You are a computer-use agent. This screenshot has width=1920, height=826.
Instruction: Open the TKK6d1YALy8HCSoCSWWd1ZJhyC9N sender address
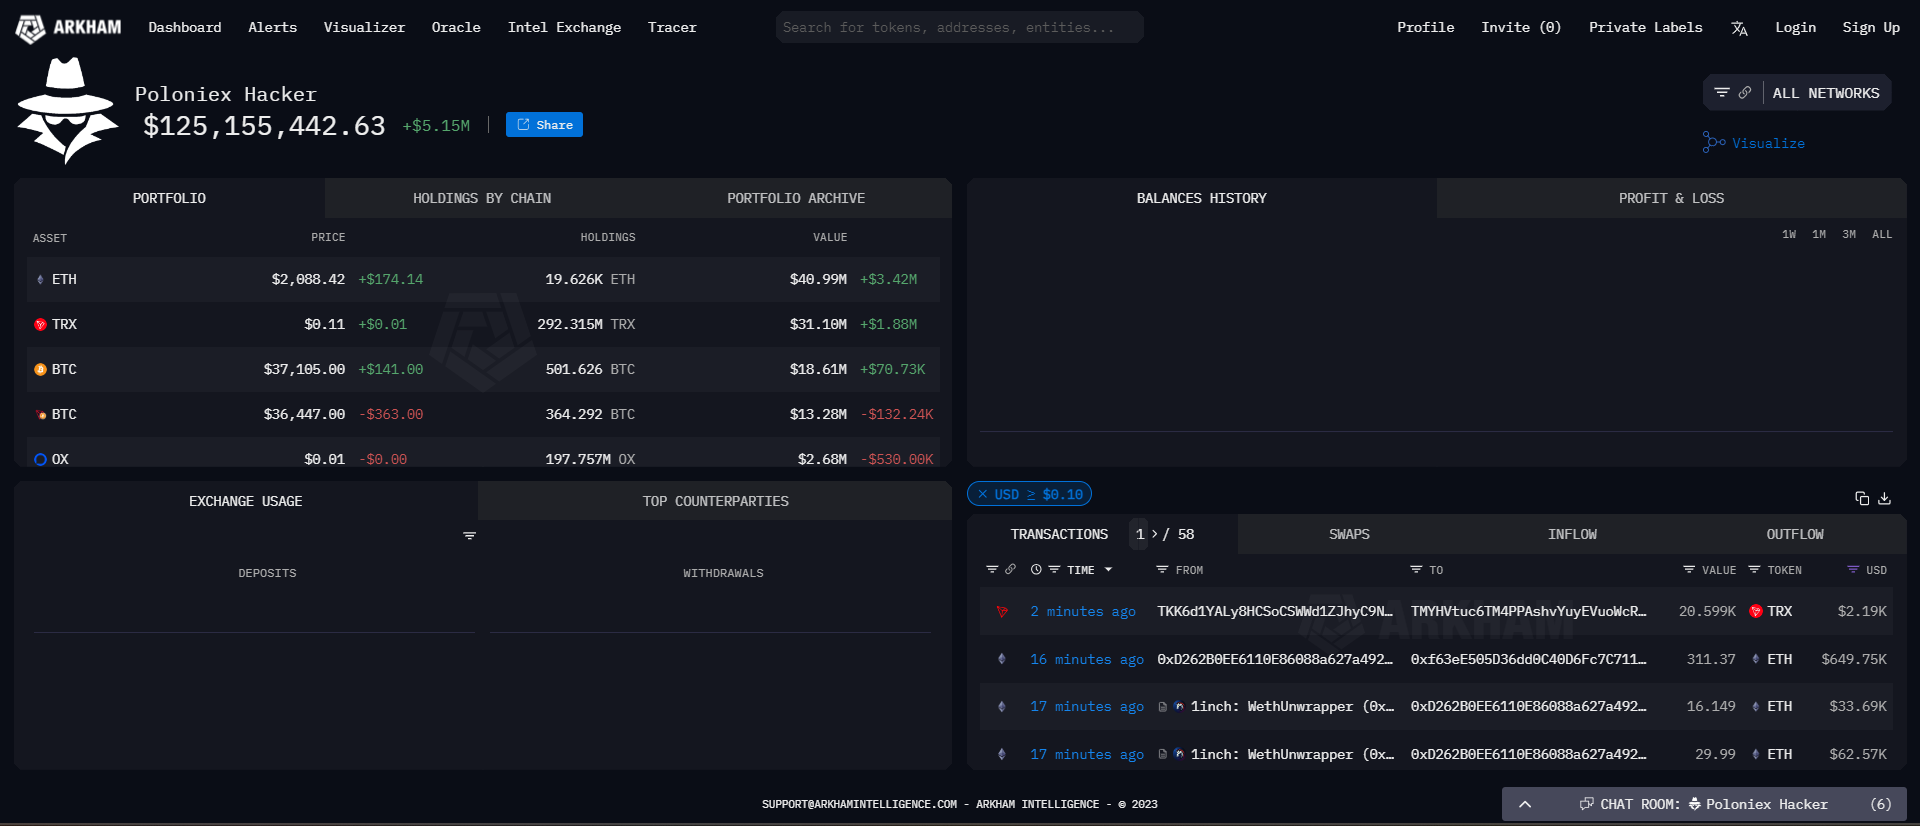1275,611
